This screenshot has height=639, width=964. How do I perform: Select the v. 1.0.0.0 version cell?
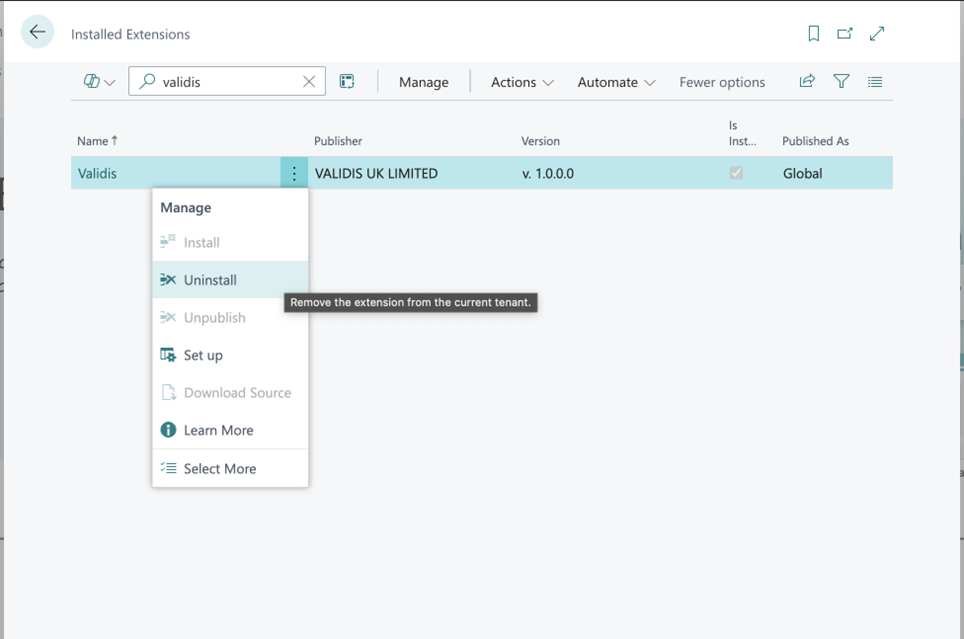coord(548,173)
